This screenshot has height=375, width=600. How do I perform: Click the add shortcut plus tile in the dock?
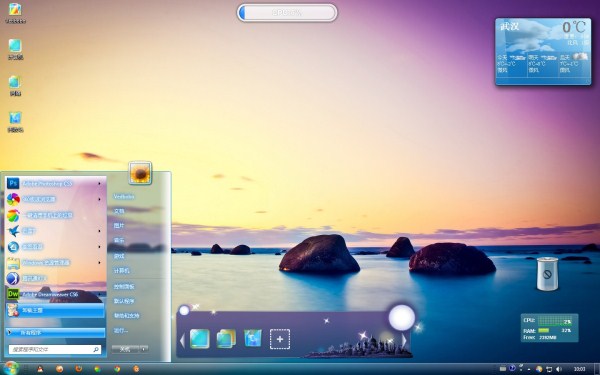tap(280, 339)
